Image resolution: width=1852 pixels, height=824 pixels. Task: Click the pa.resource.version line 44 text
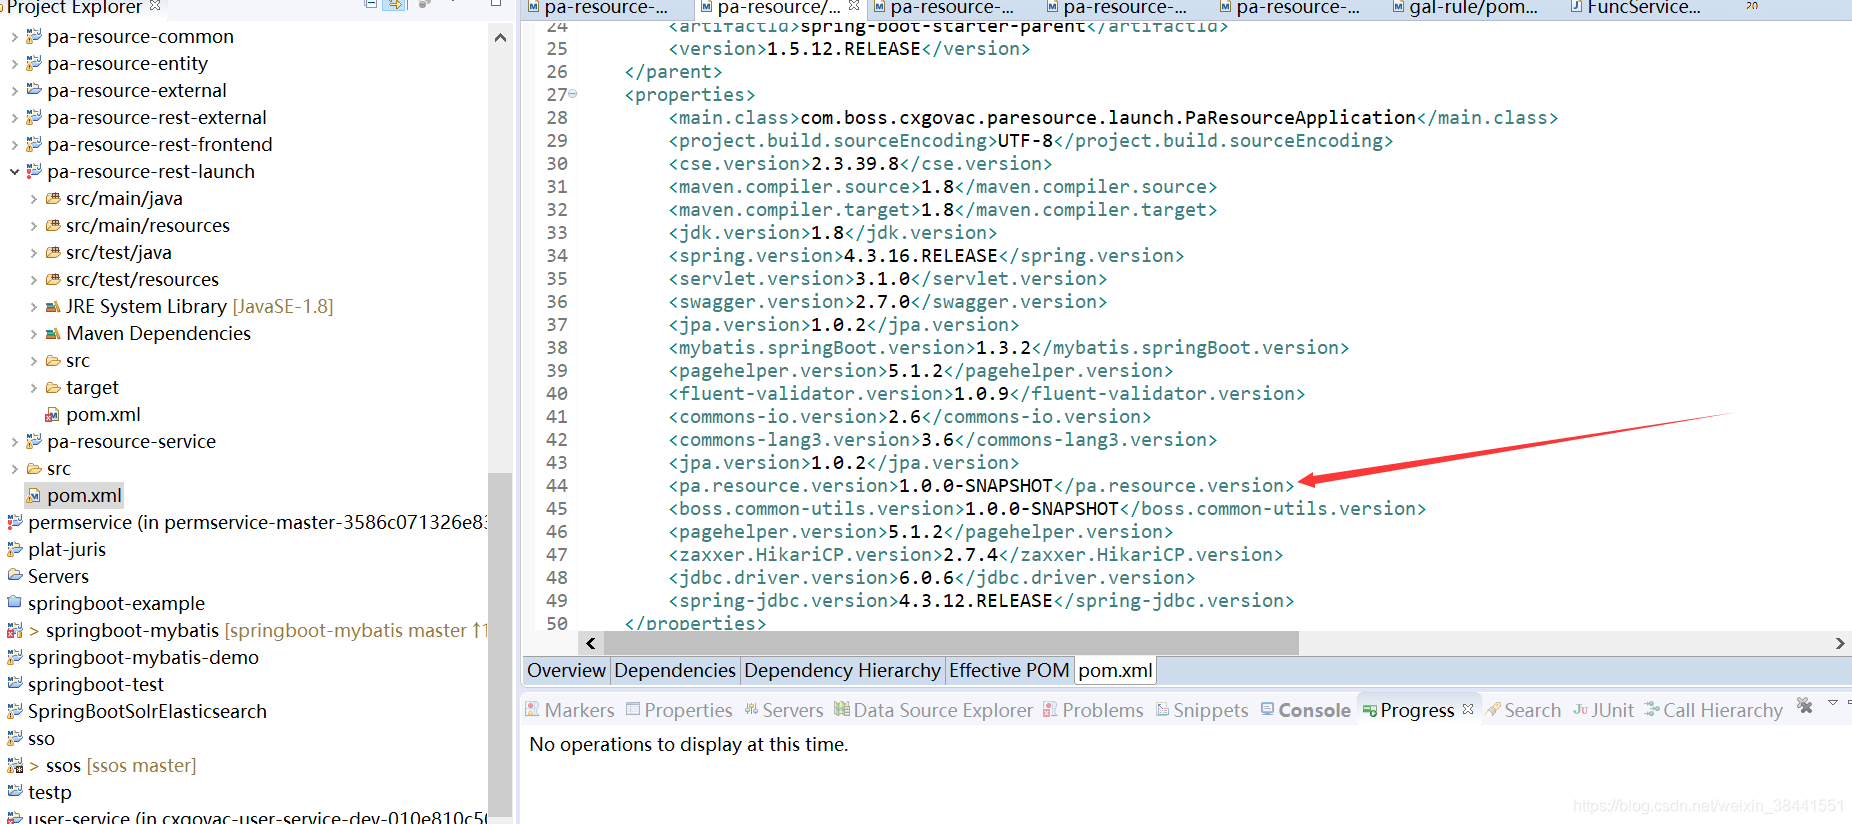click(x=982, y=486)
